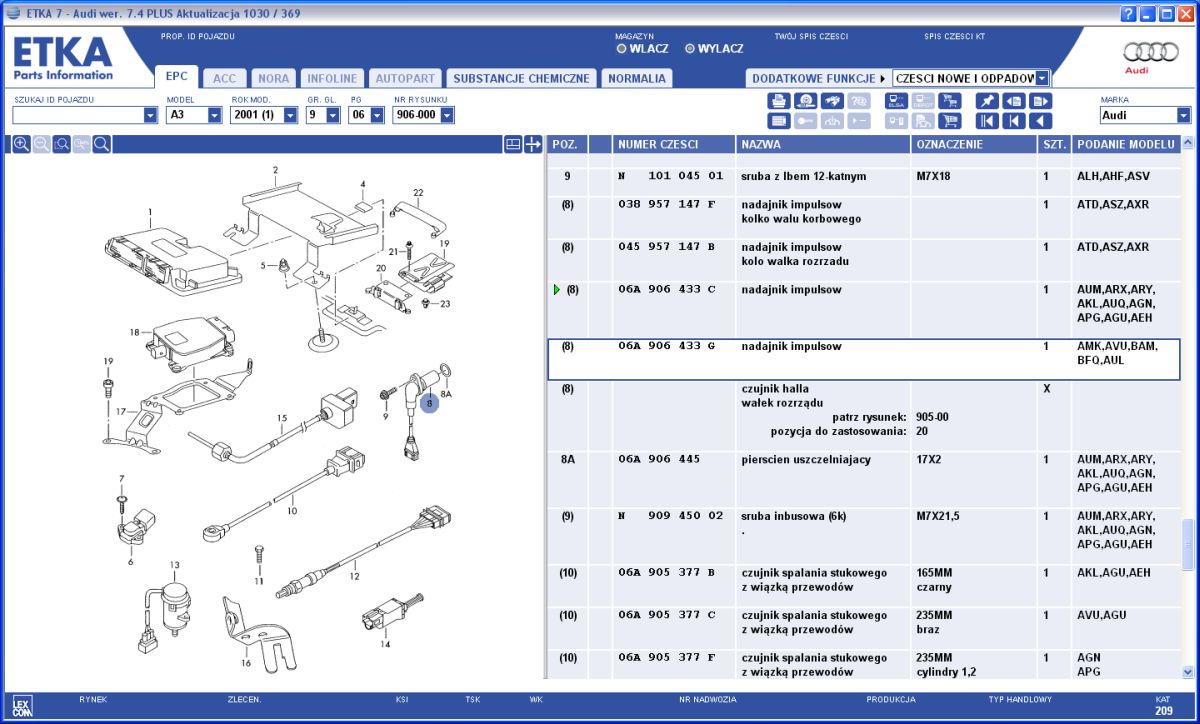The width and height of the screenshot is (1200, 724).
Task: Click the parts list scroll-down arrow
Action: (1188, 672)
